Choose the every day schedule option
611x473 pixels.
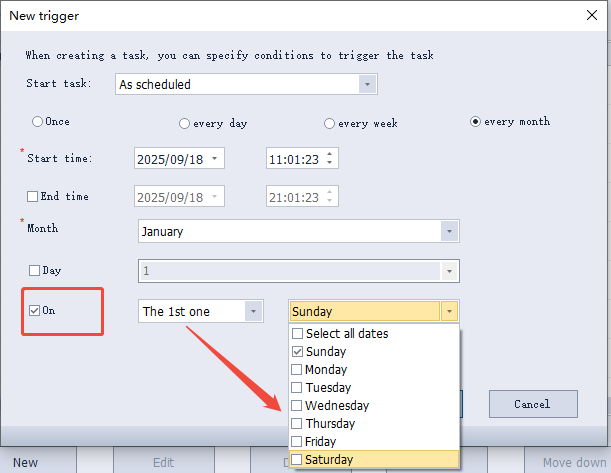click(x=184, y=123)
